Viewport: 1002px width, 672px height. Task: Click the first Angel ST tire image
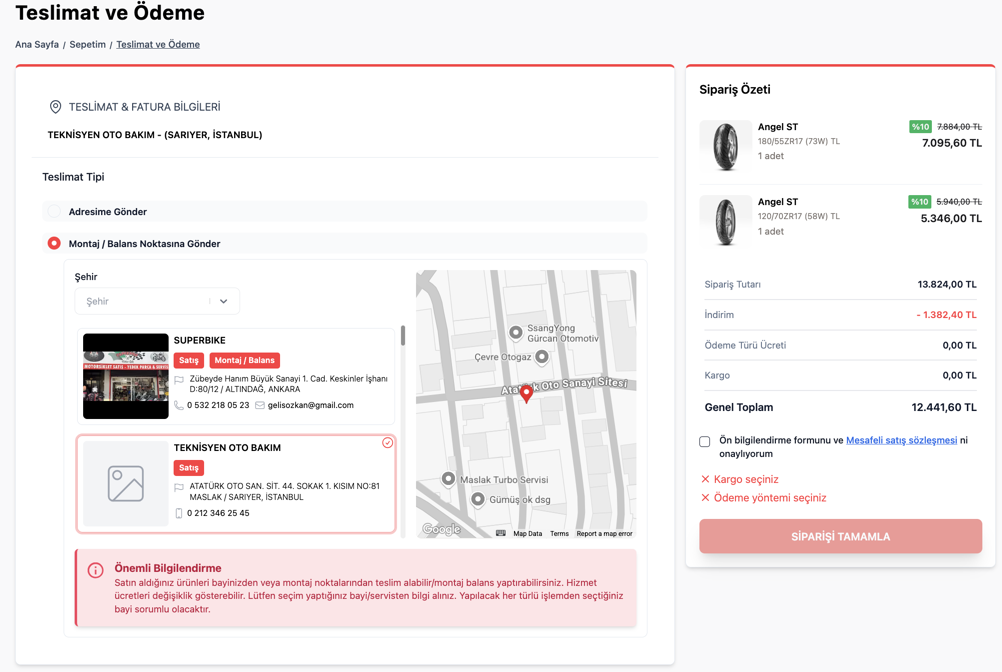(x=725, y=146)
